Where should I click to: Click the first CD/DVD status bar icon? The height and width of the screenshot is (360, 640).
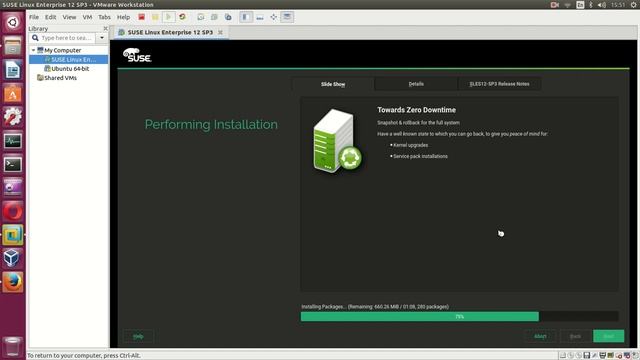click(571, 356)
